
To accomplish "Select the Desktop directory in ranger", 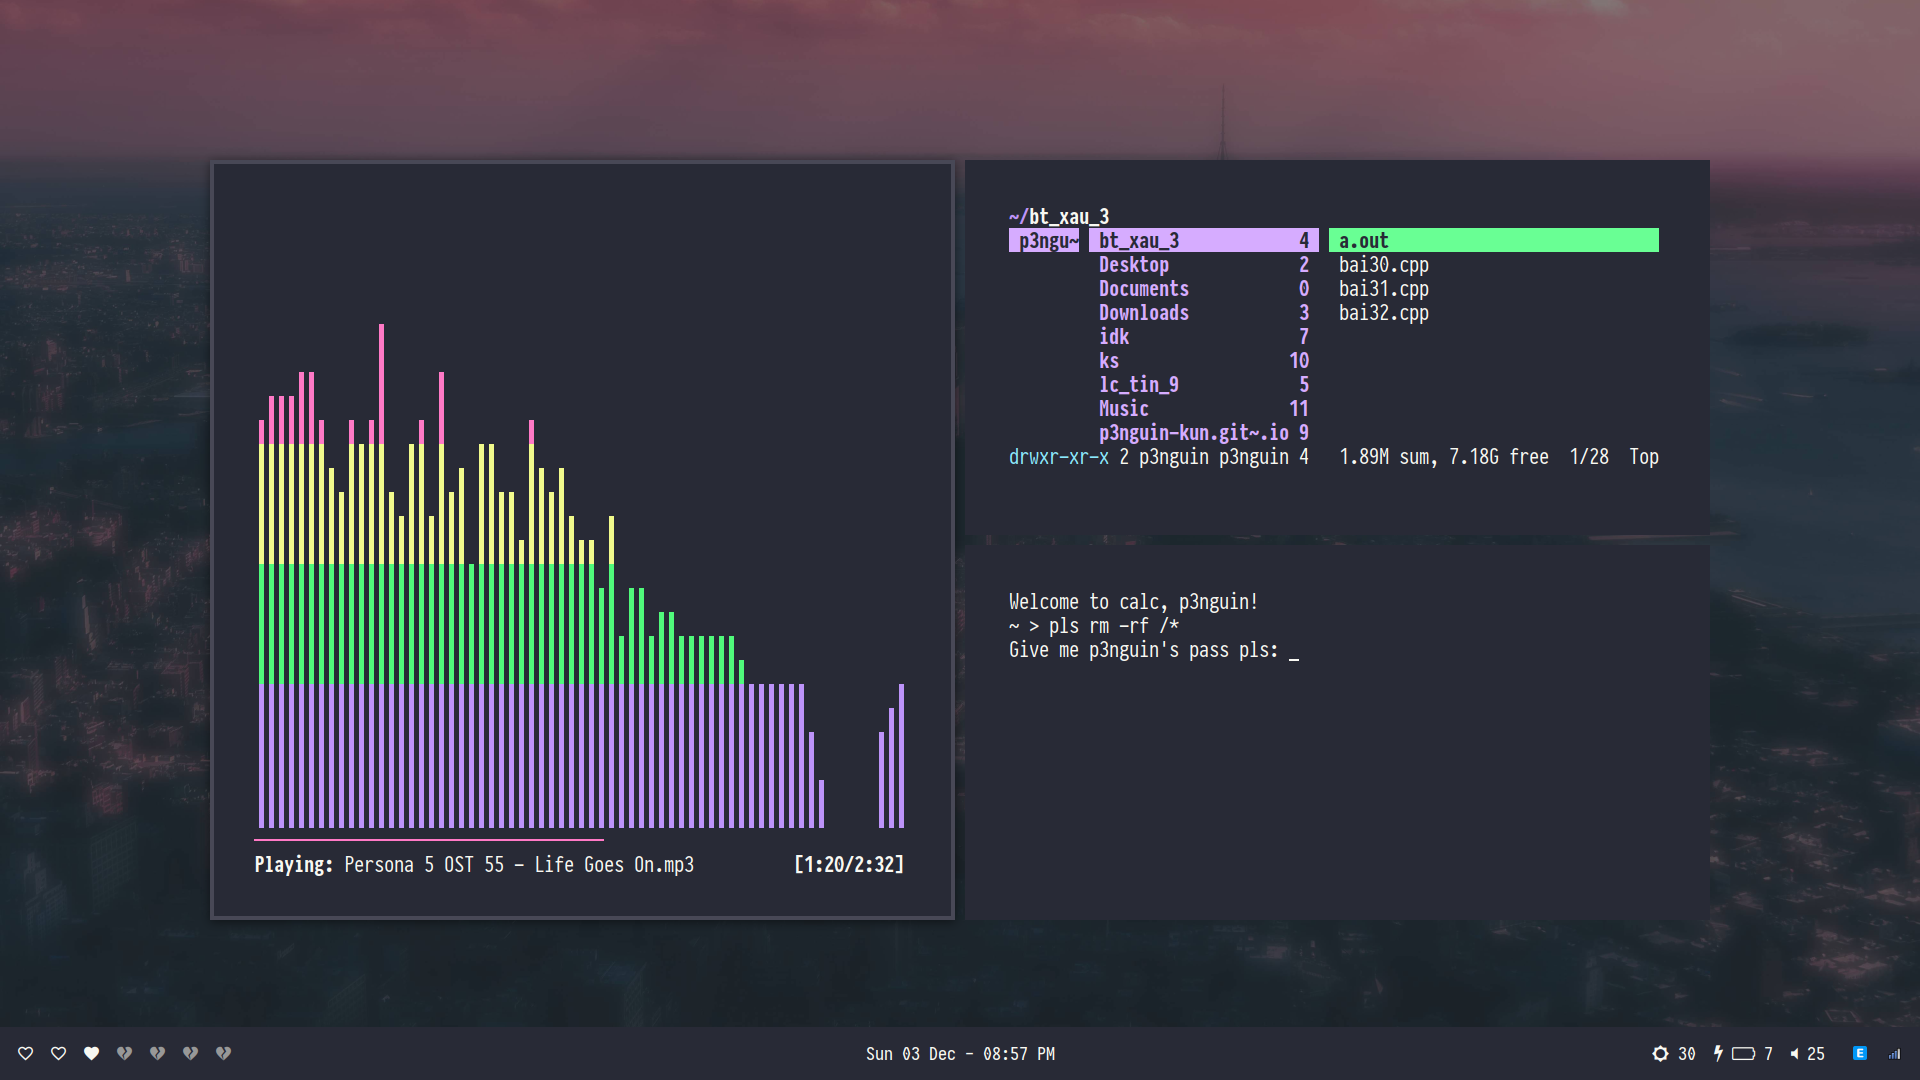I will (1204, 264).
